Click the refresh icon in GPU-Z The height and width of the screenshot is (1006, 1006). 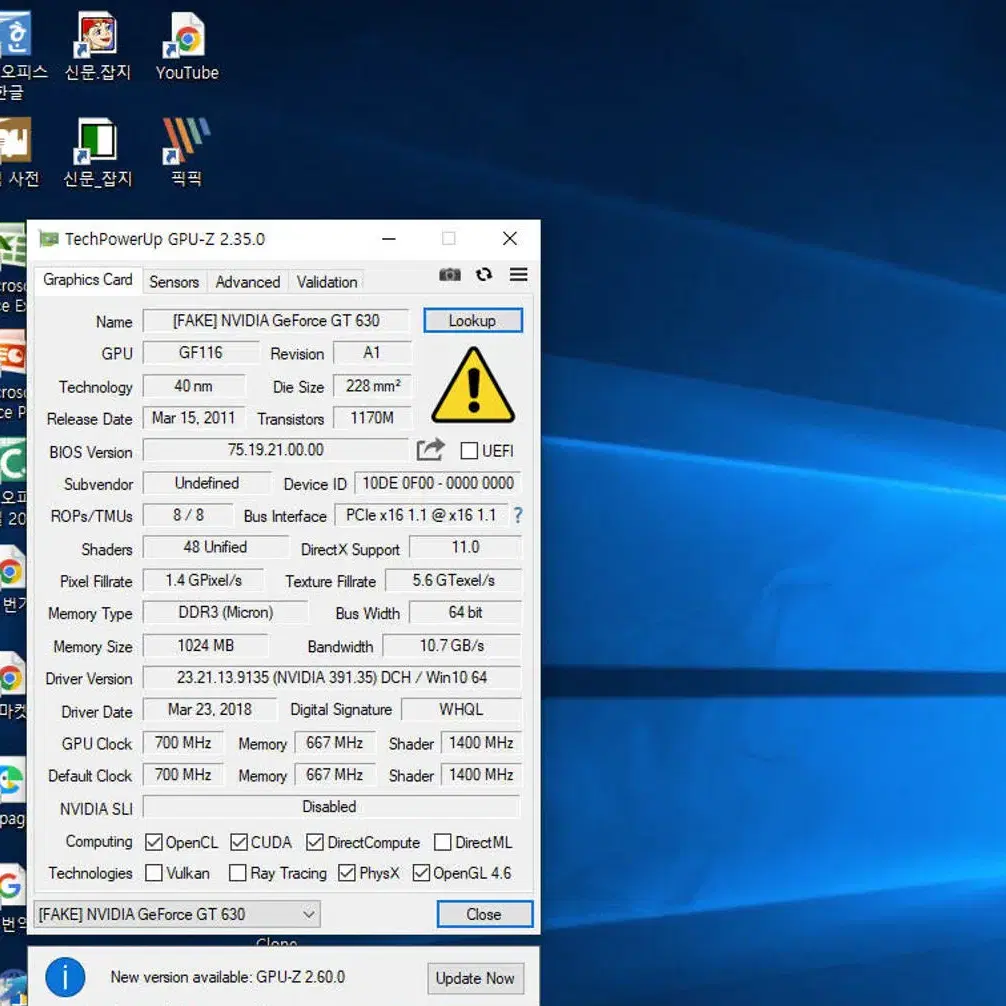[484, 275]
